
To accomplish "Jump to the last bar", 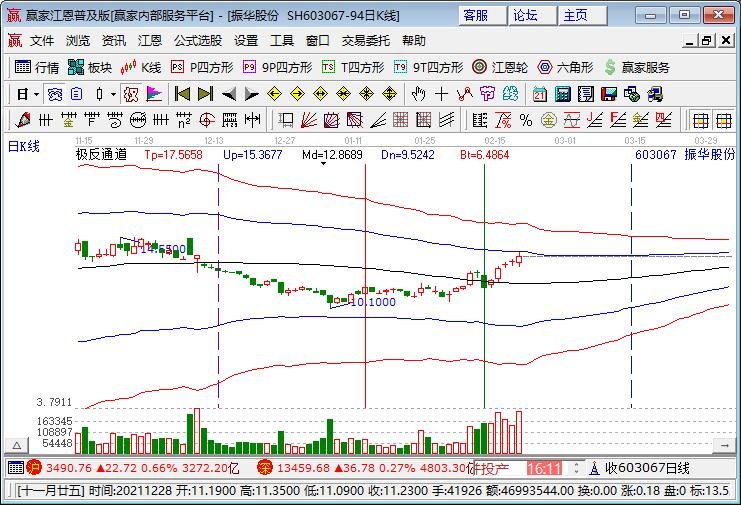I will [x=205, y=94].
